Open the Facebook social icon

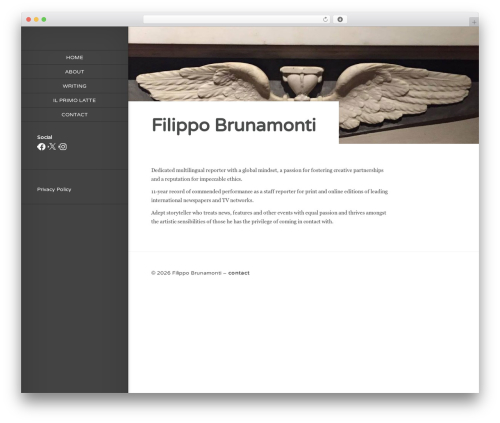tap(41, 147)
